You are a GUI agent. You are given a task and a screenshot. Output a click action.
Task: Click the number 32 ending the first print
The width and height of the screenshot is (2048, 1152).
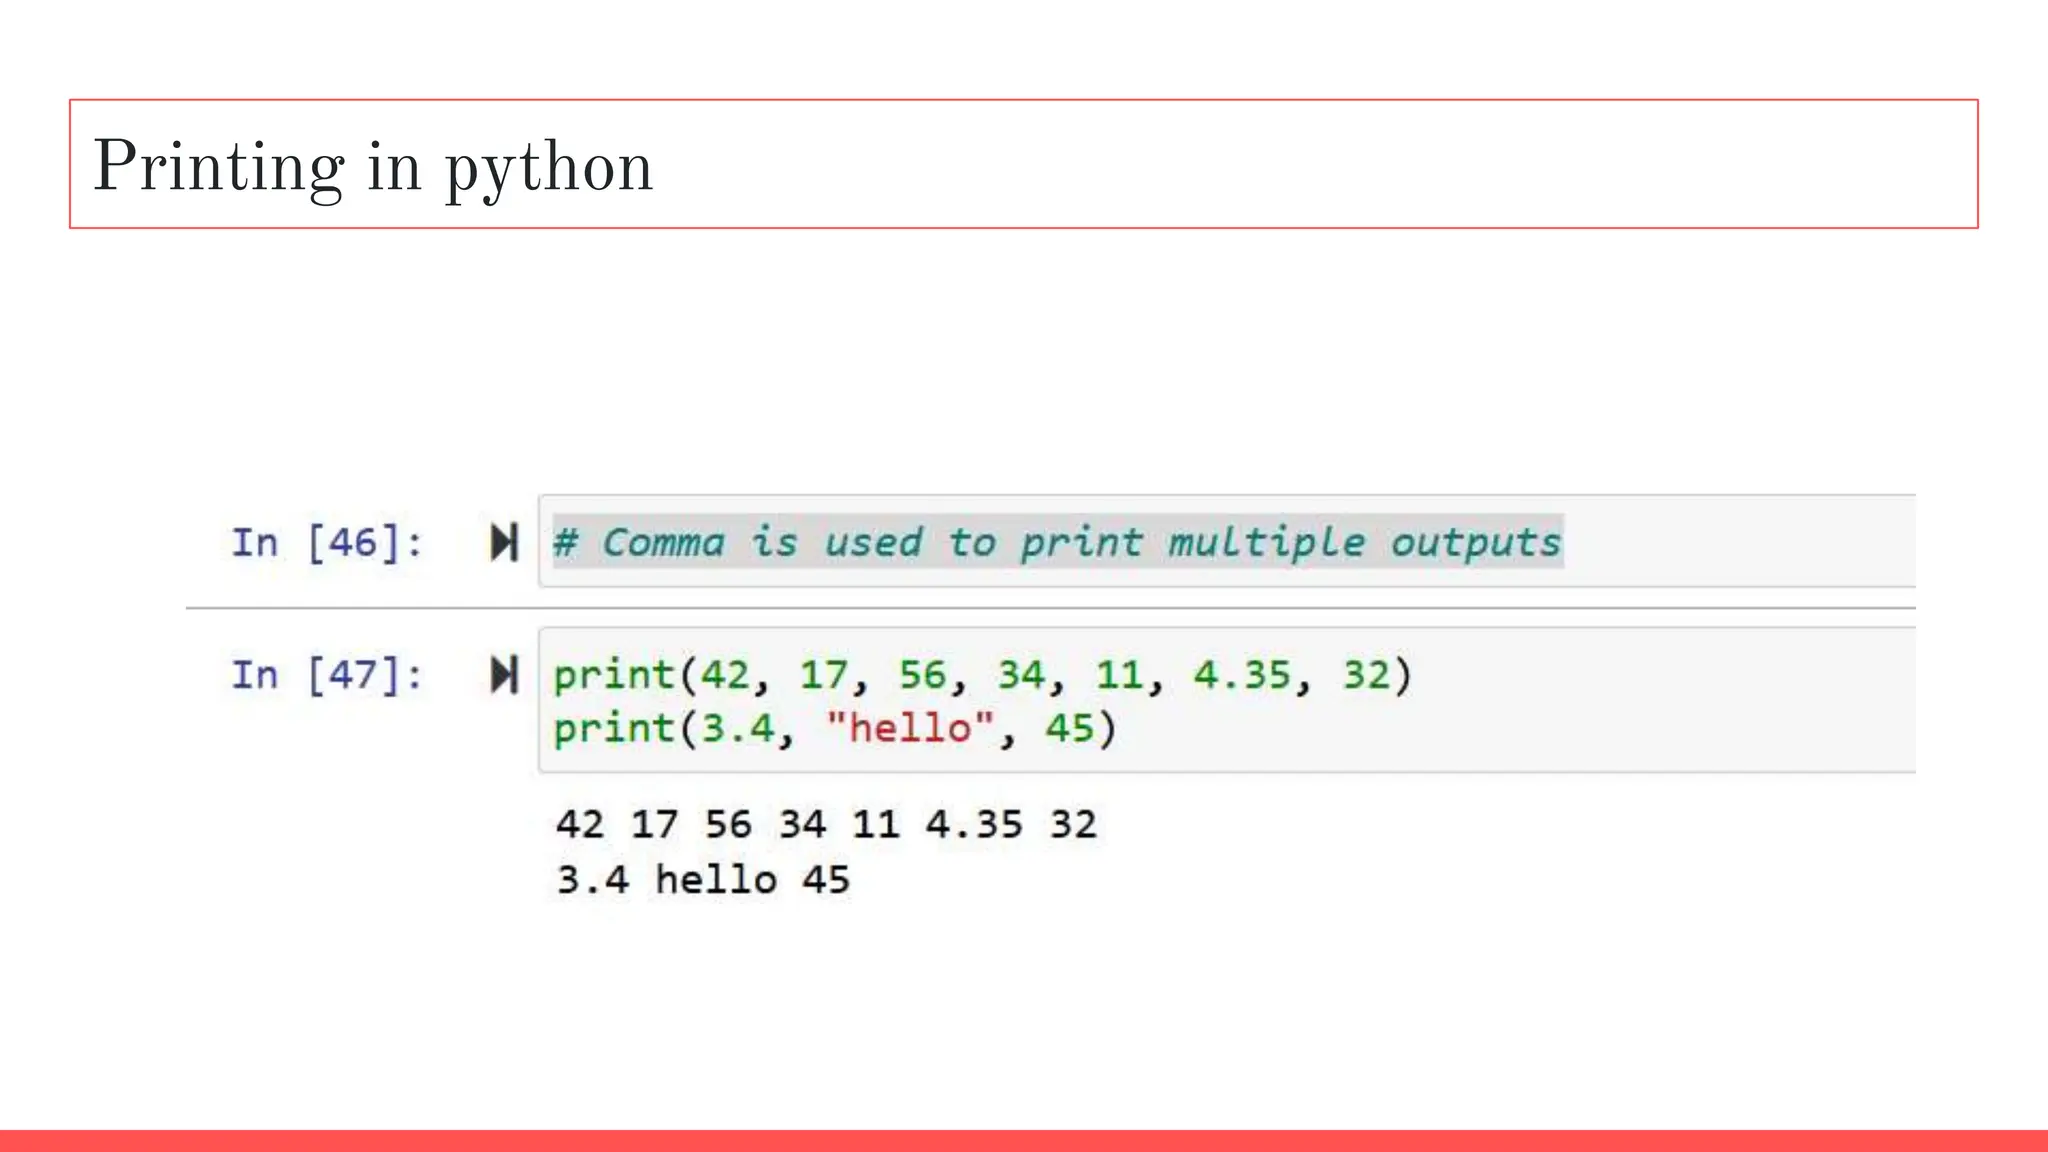(x=1366, y=674)
